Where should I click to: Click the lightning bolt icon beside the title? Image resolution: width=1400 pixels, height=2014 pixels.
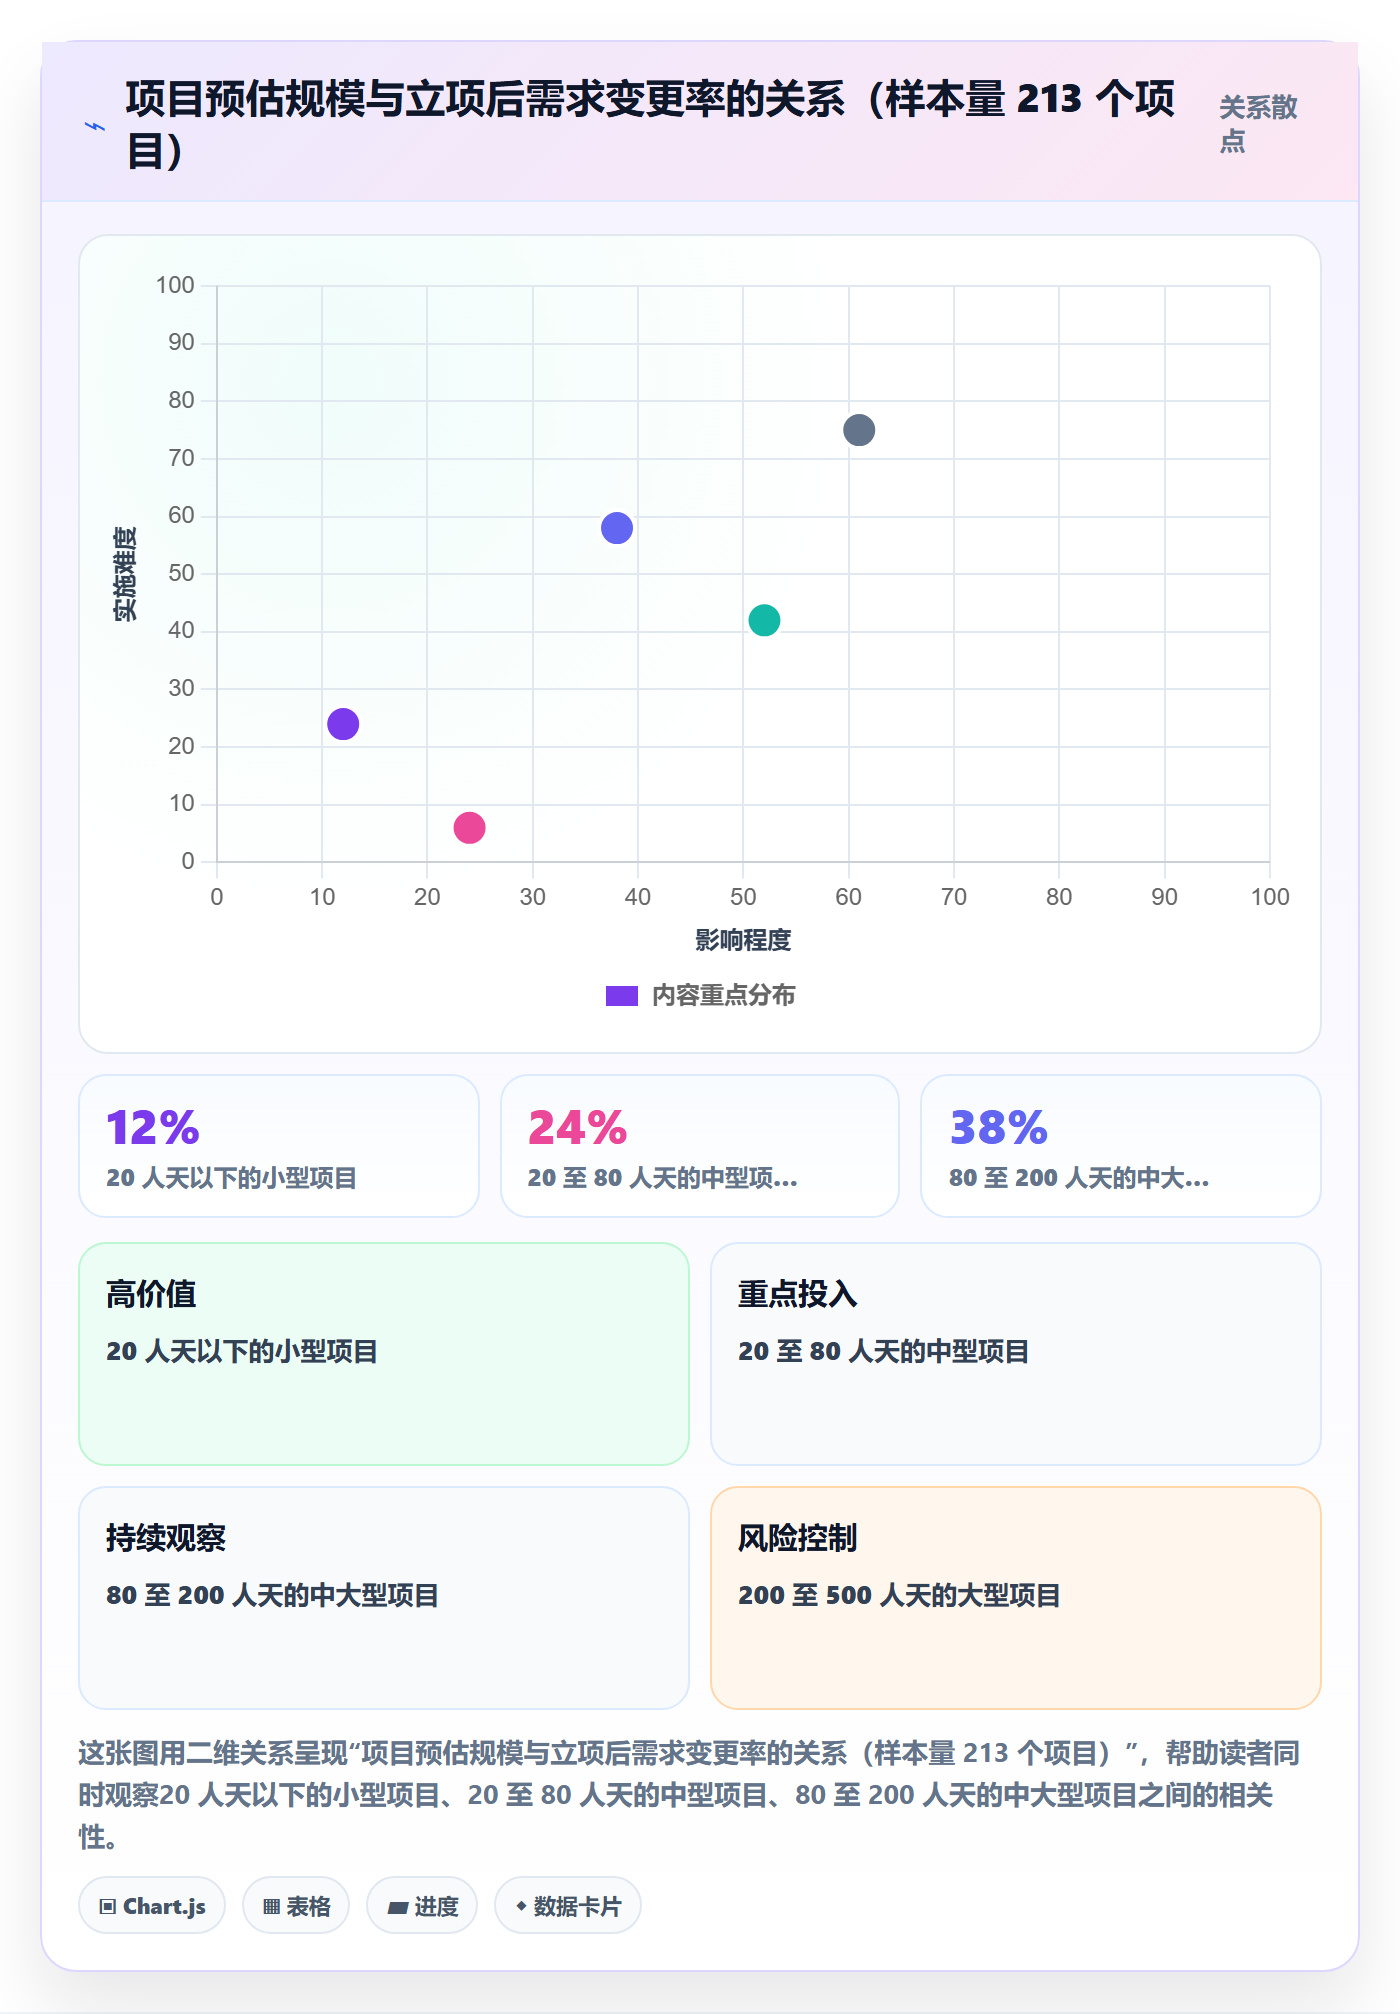tap(95, 127)
